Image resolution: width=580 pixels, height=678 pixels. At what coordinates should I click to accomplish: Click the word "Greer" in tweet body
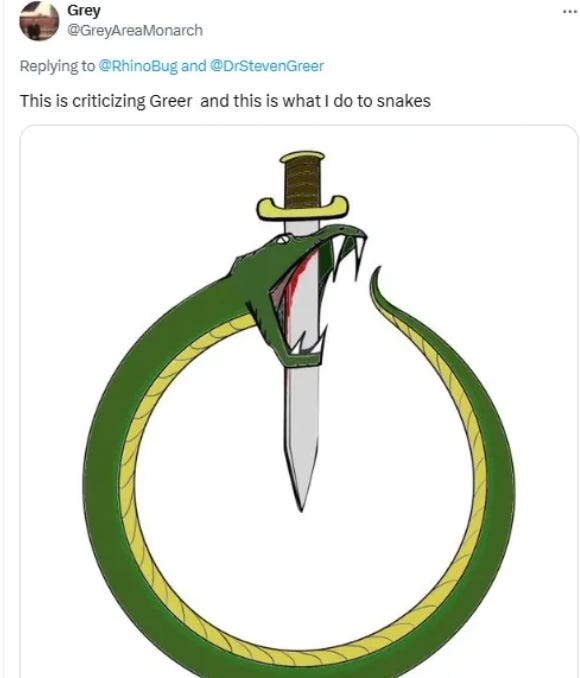(170, 101)
